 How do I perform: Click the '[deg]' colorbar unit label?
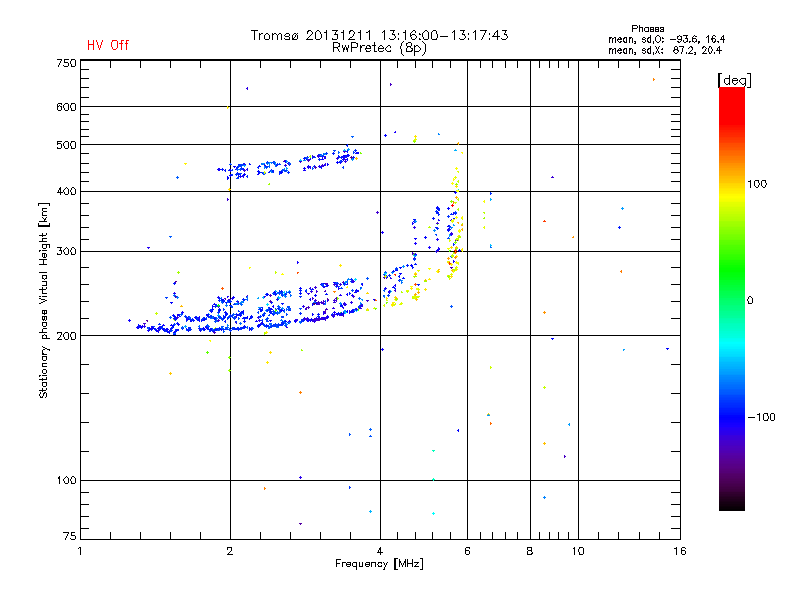(x=734, y=80)
